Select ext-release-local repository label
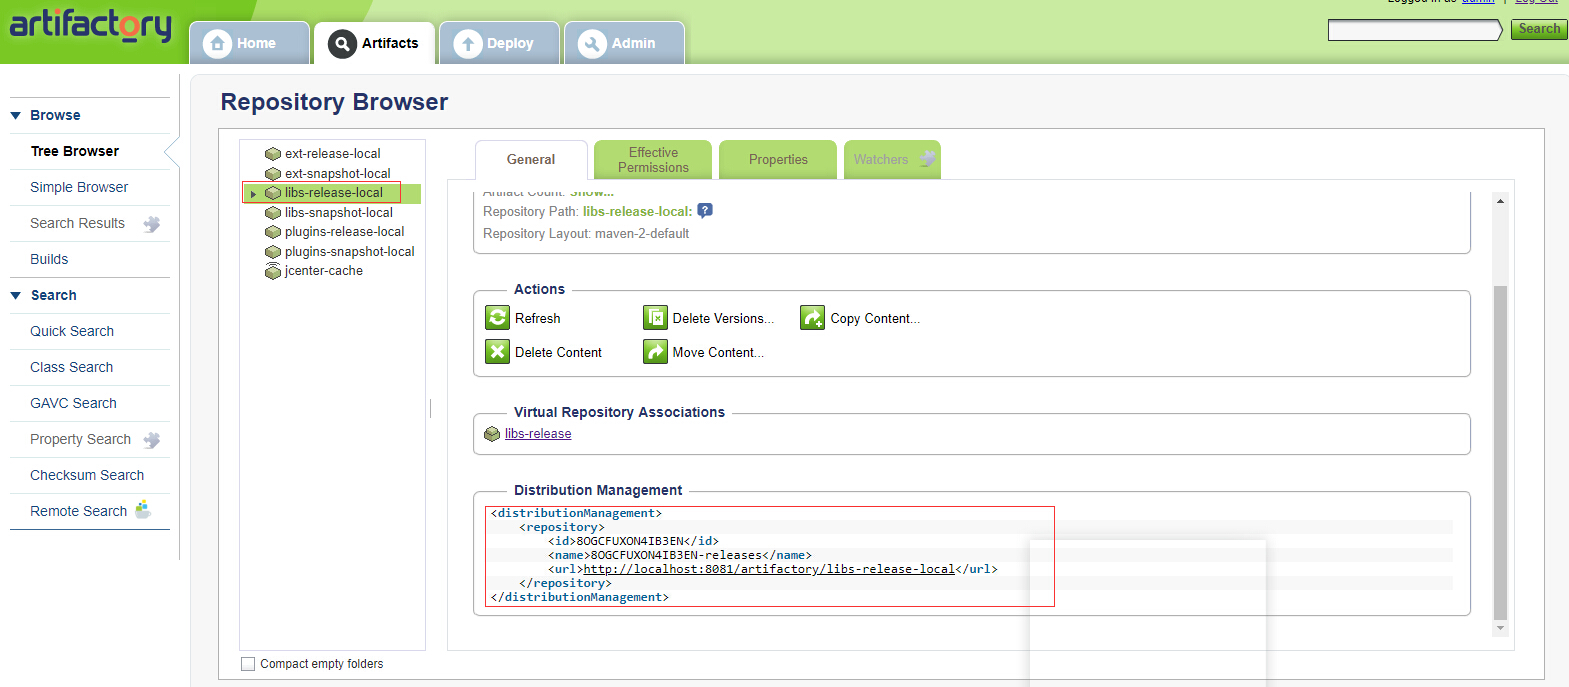The image size is (1569, 687). pyautogui.click(x=332, y=154)
